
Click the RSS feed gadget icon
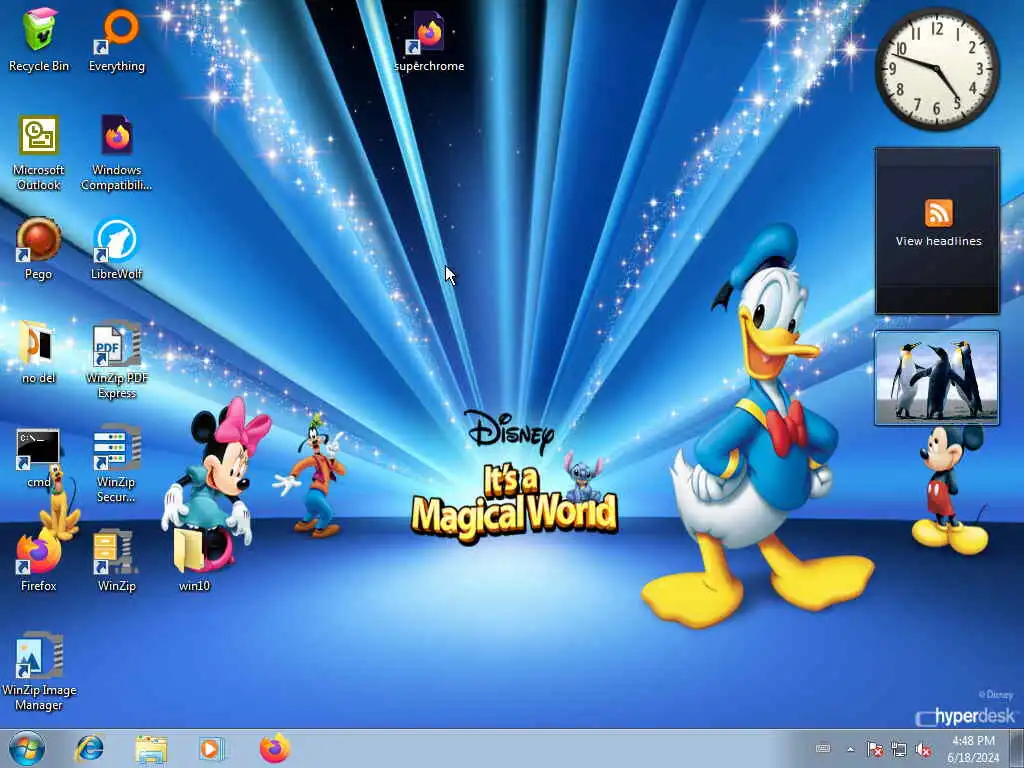938,213
